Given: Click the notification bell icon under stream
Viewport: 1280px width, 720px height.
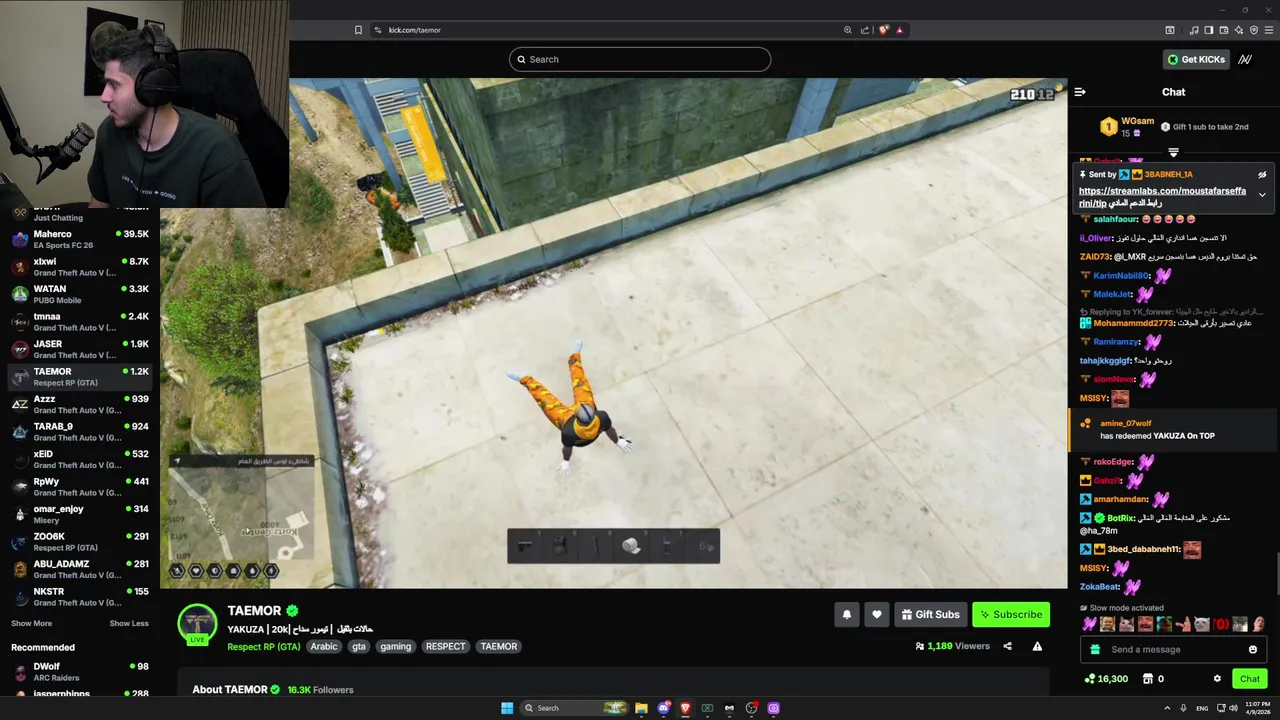Looking at the screenshot, I should [847, 615].
